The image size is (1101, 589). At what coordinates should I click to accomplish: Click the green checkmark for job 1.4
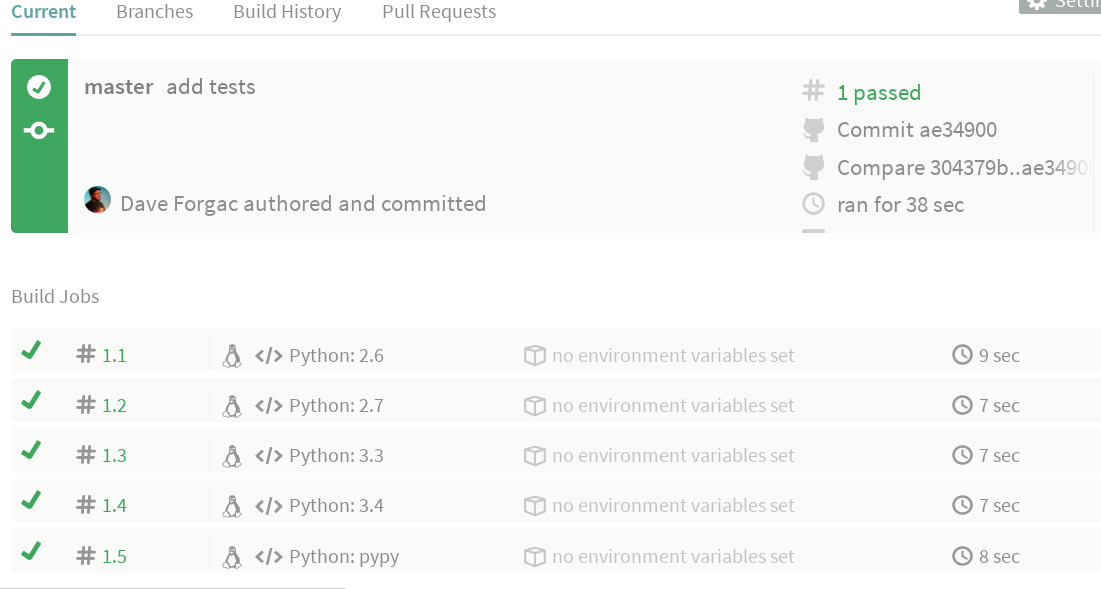point(31,500)
